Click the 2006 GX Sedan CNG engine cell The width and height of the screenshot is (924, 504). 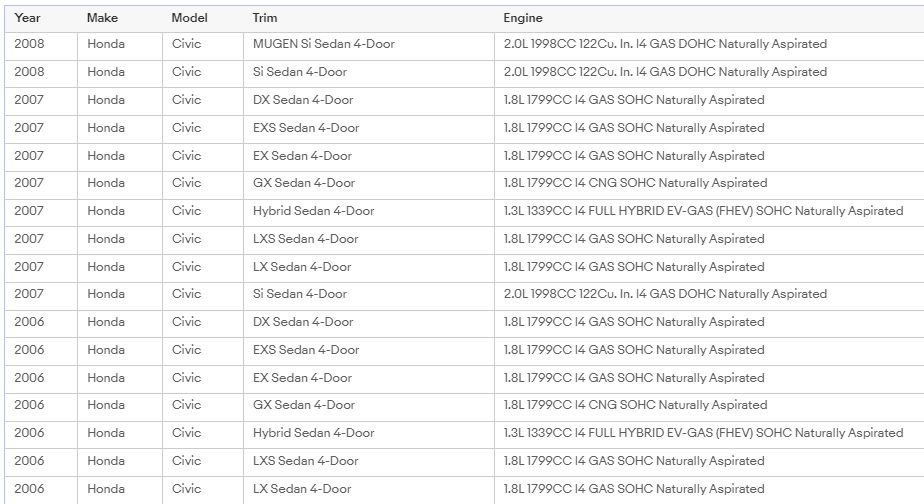click(x=635, y=405)
